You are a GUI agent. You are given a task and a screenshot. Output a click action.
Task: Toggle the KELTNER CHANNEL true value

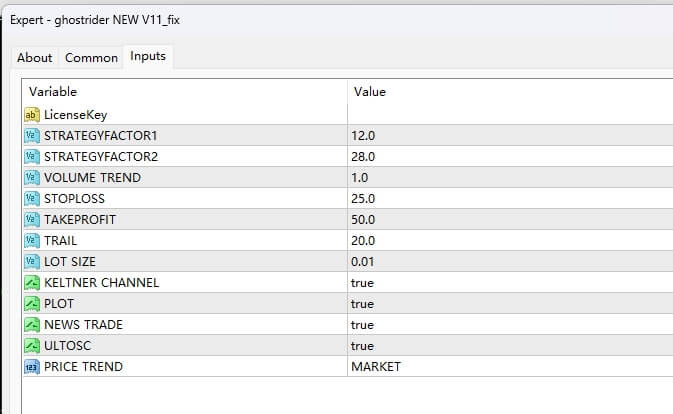pyautogui.click(x=362, y=282)
